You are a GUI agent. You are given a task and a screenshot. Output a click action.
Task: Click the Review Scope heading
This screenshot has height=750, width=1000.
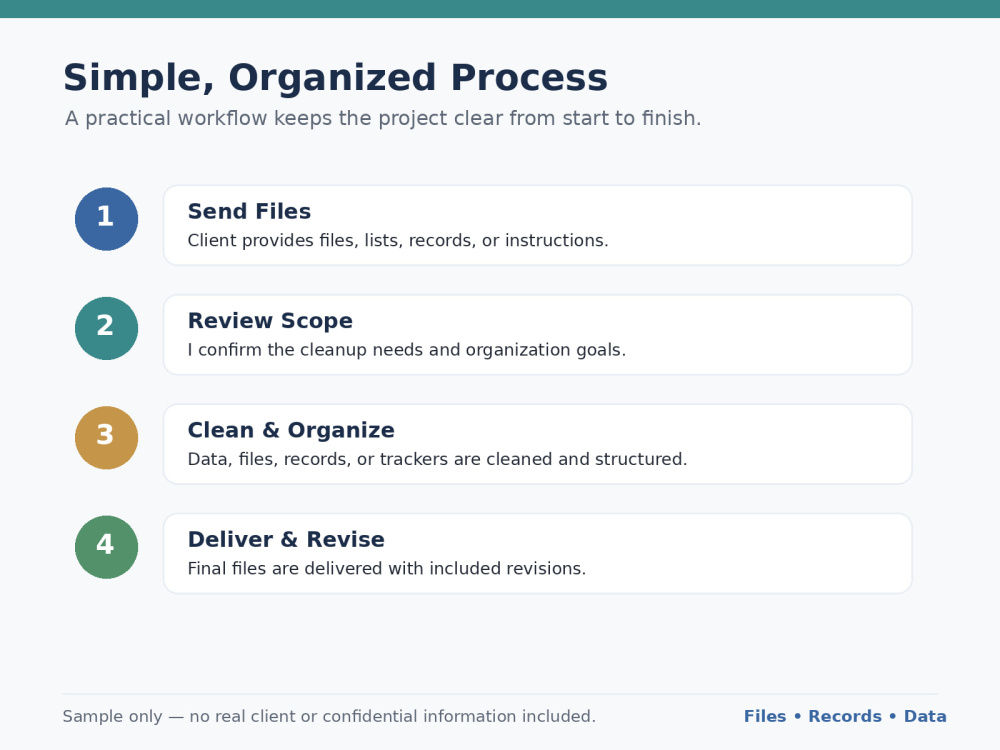pyautogui.click(x=270, y=321)
